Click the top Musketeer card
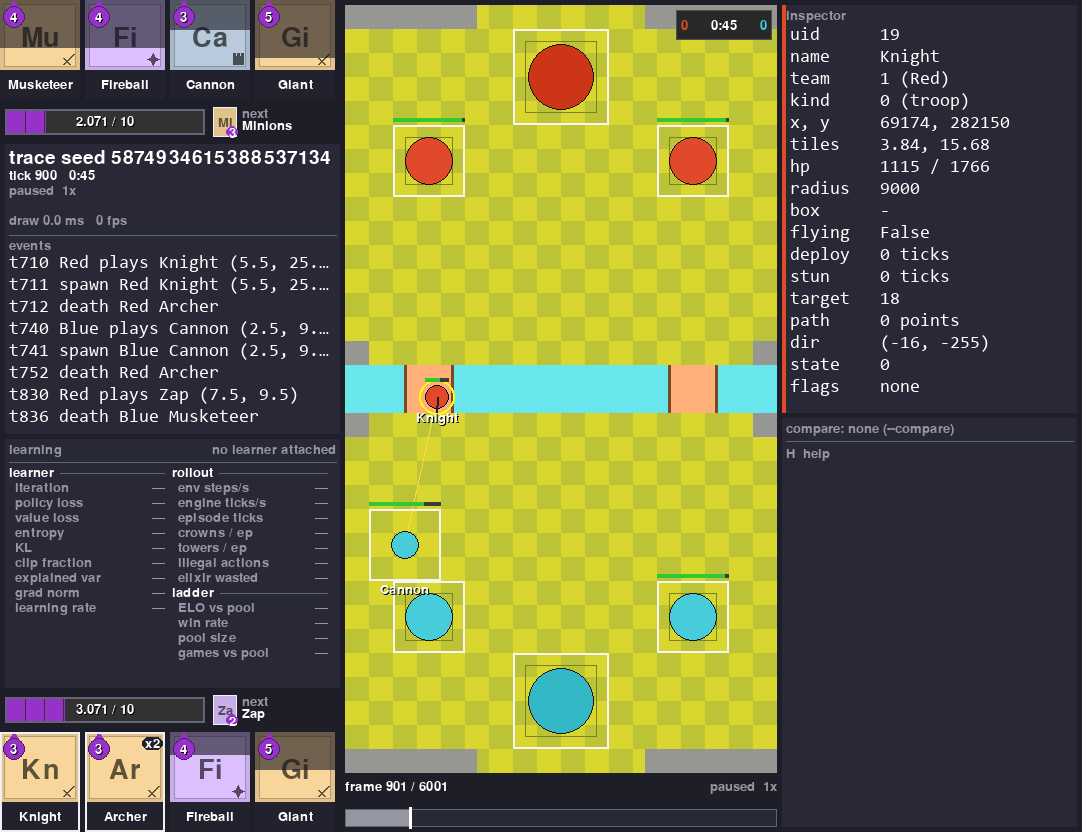 (x=40, y=49)
